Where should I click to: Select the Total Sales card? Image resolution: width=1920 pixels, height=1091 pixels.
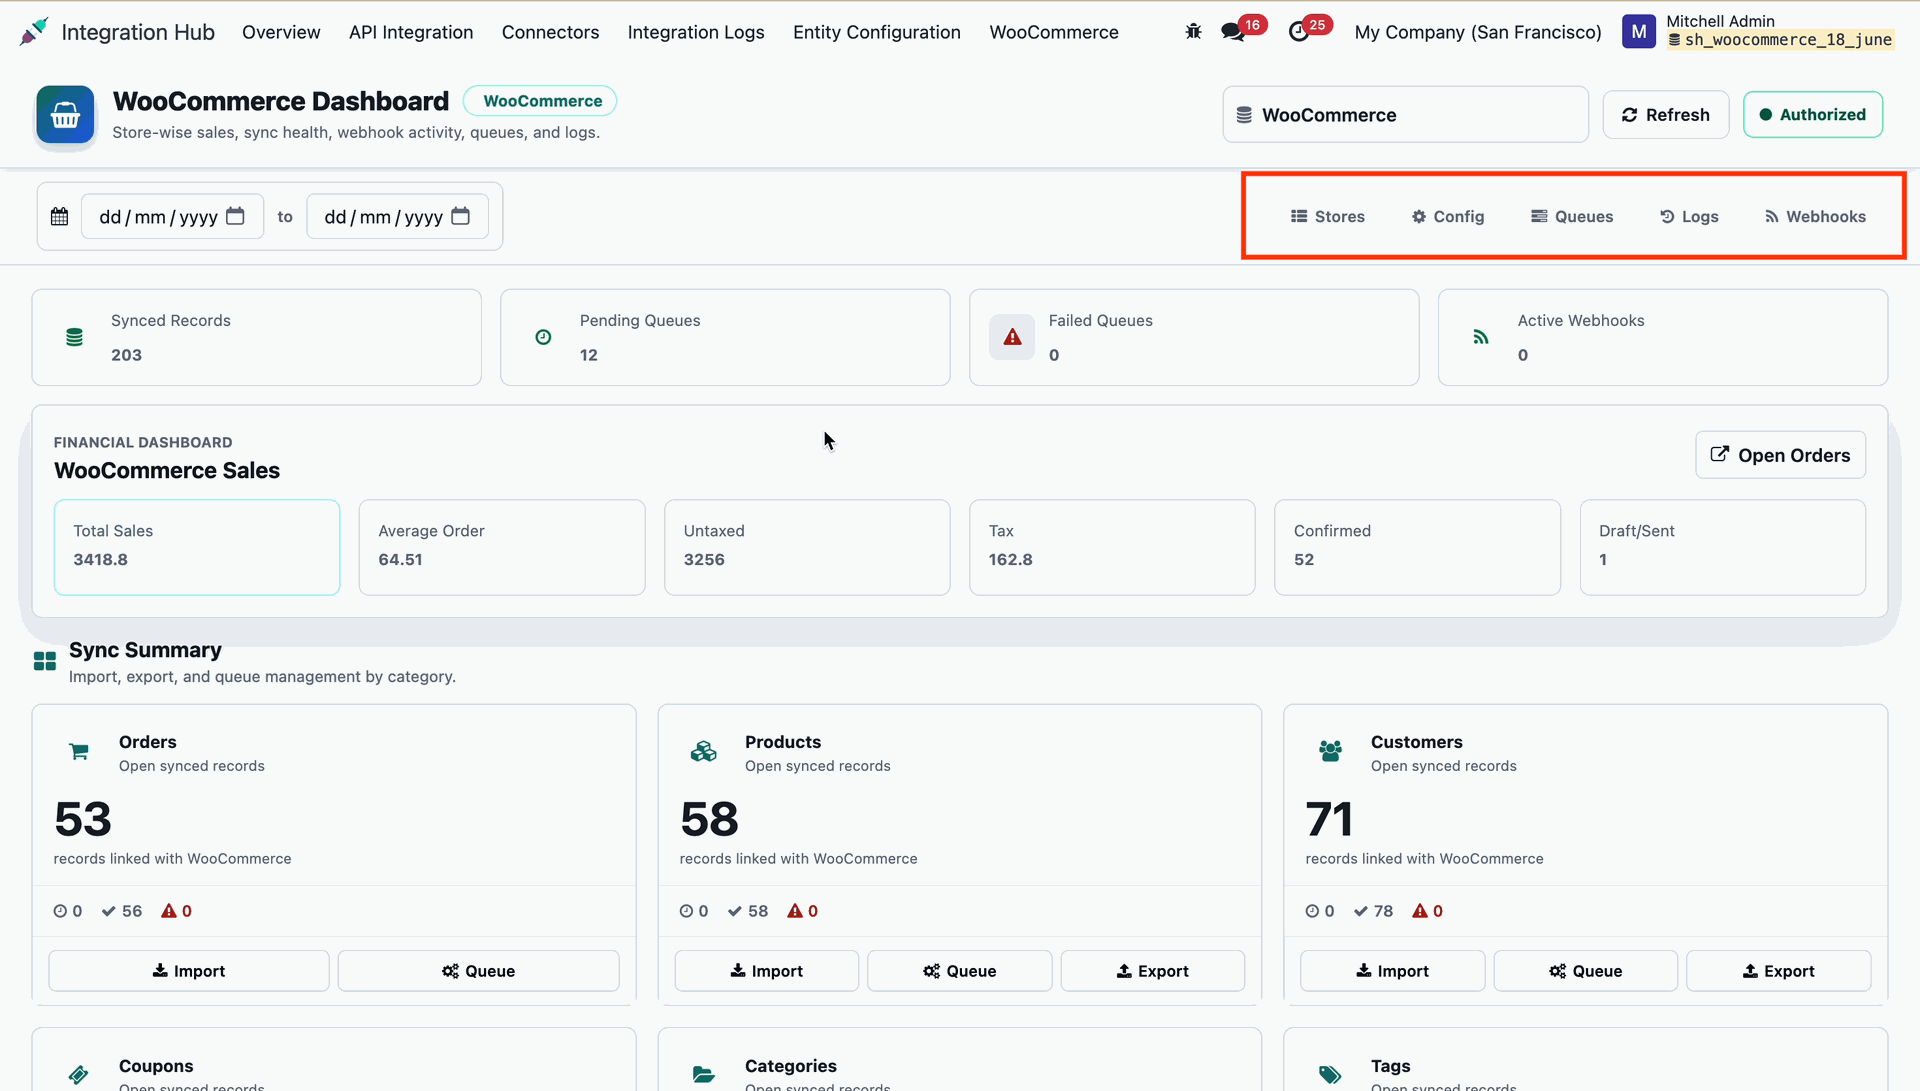click(197, 547)
